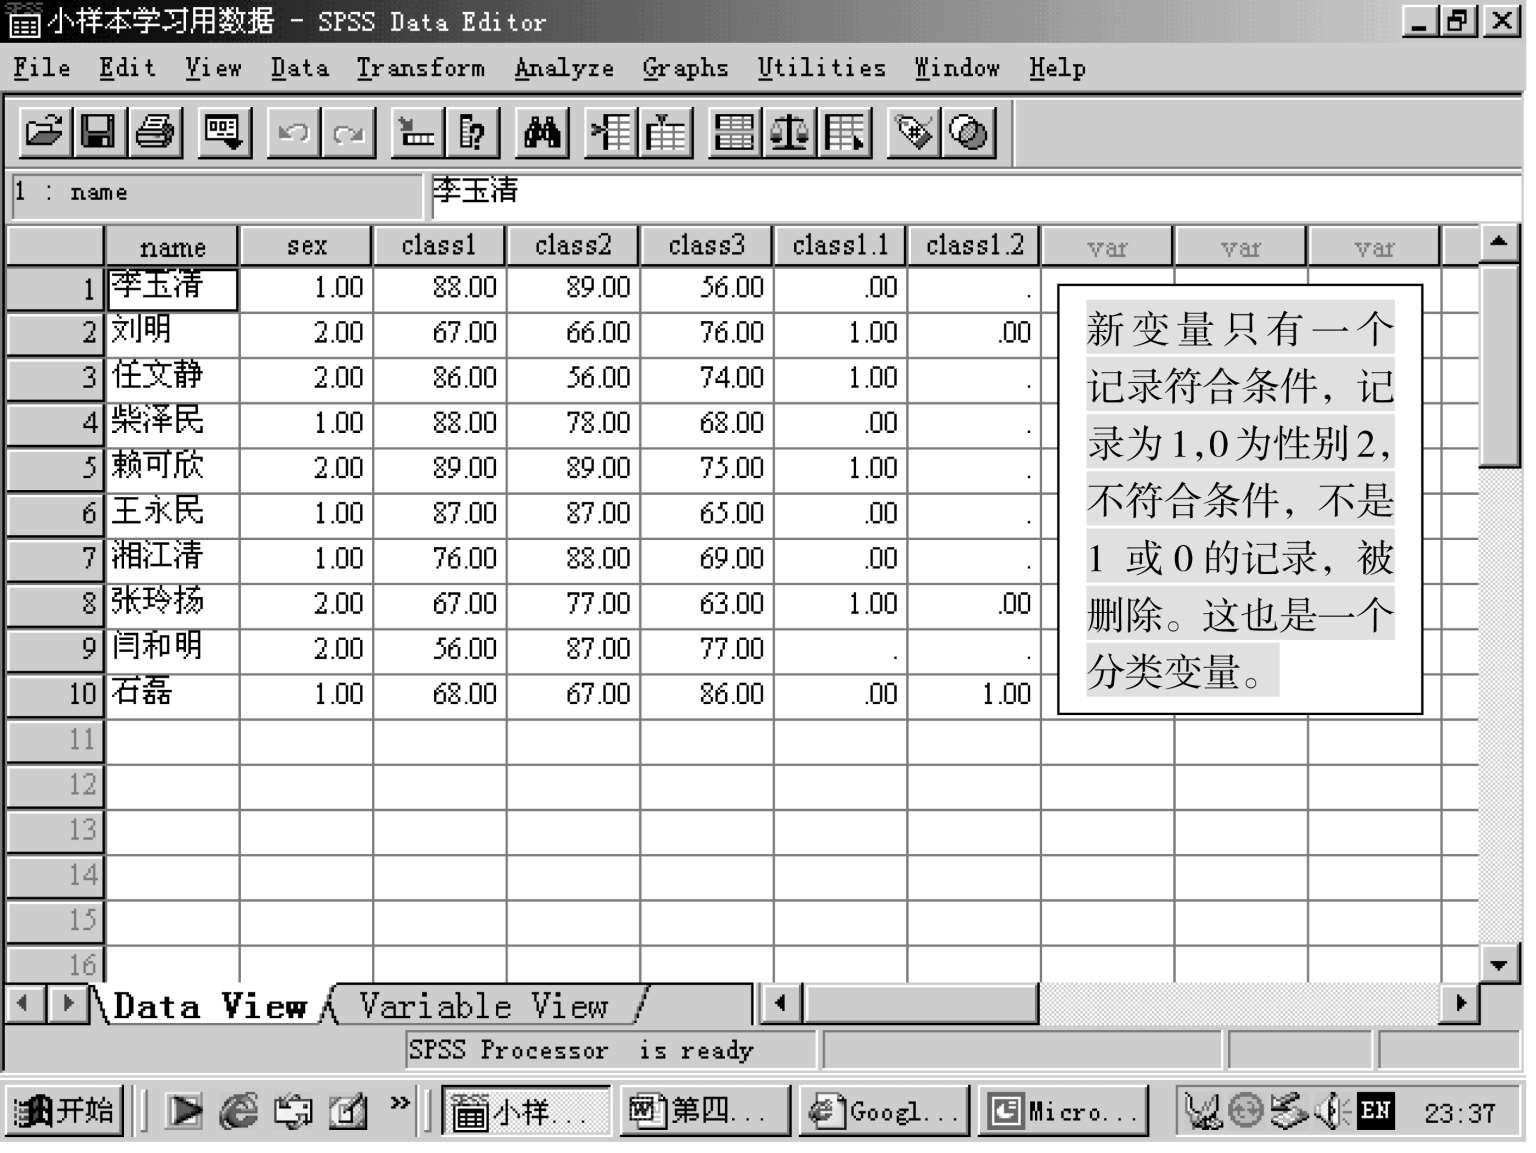This screenshot has height=1153, width=1536.
Task: Click the name cell 石磊 in row 10
Action: pos(172,694)
